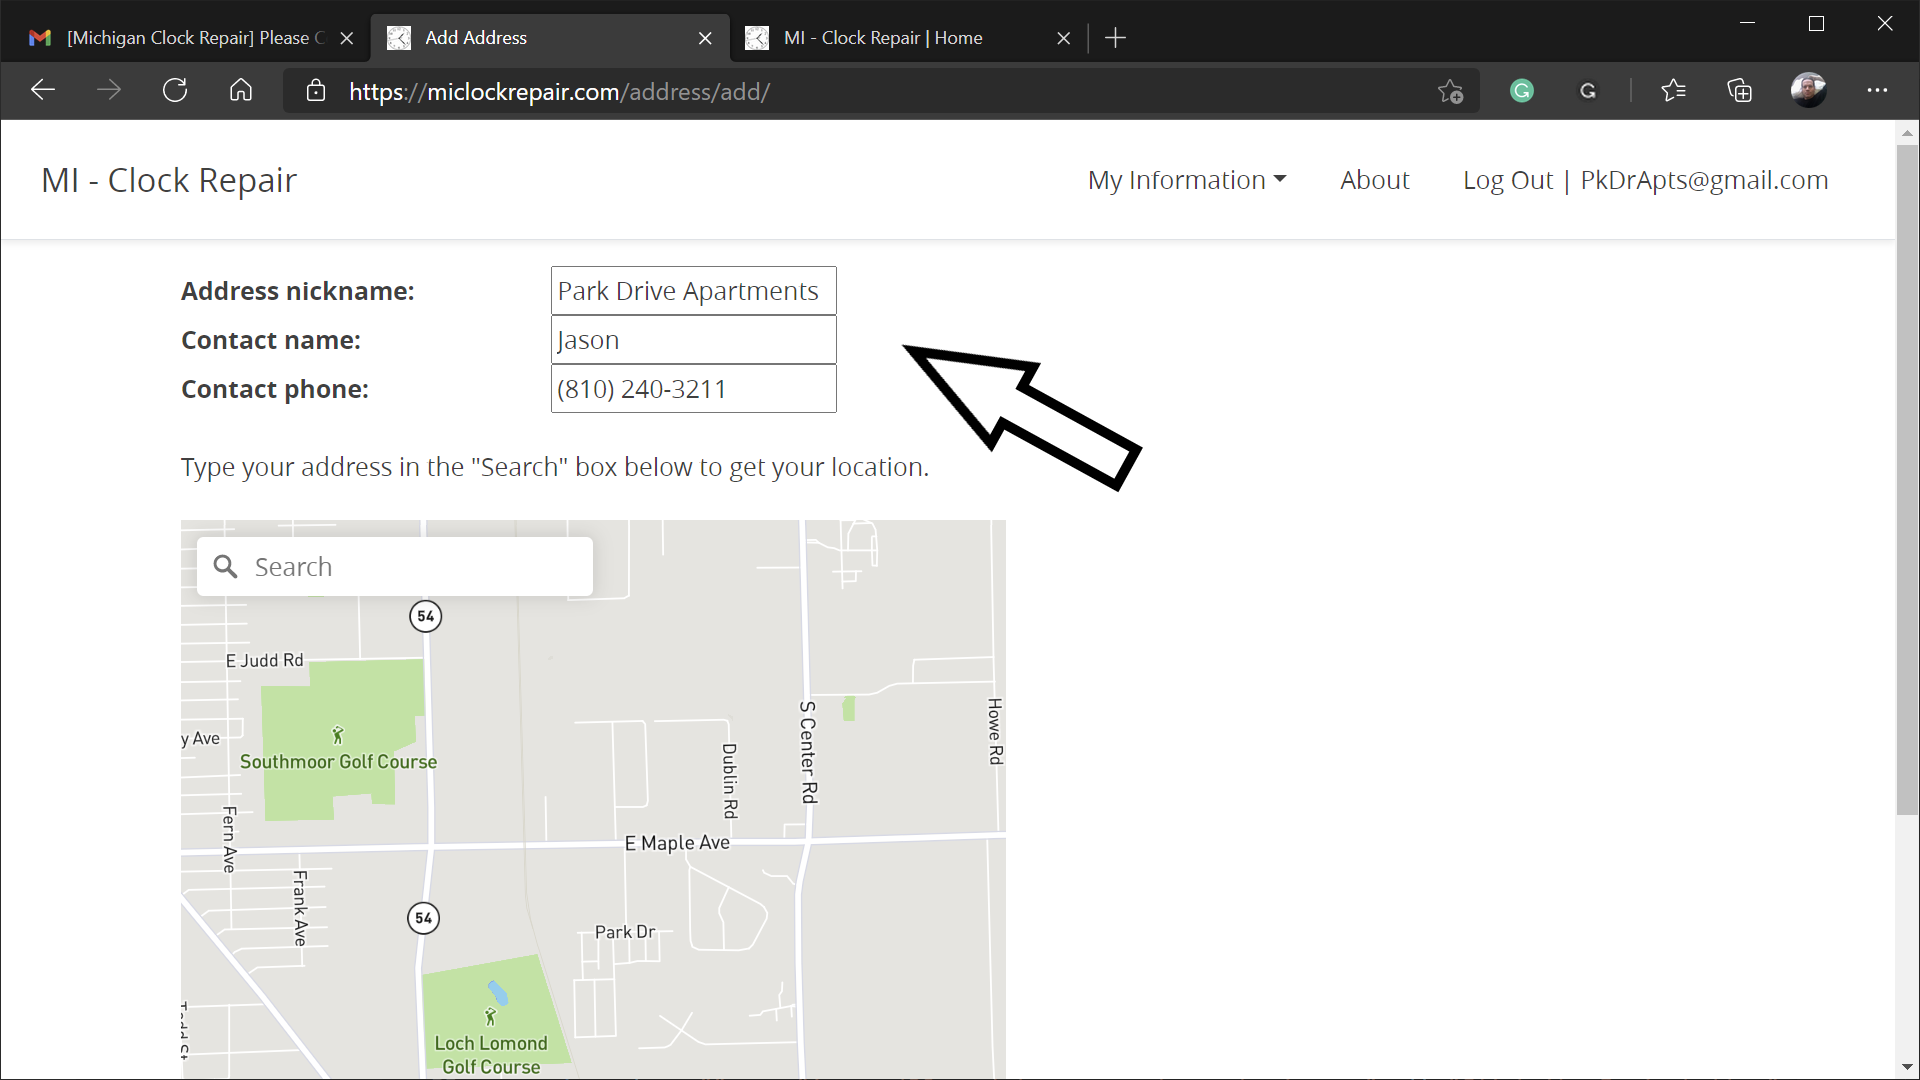1920x1080 pixels.
Task: Click the forward navigation arrow button
Action: tap(109, 90)
